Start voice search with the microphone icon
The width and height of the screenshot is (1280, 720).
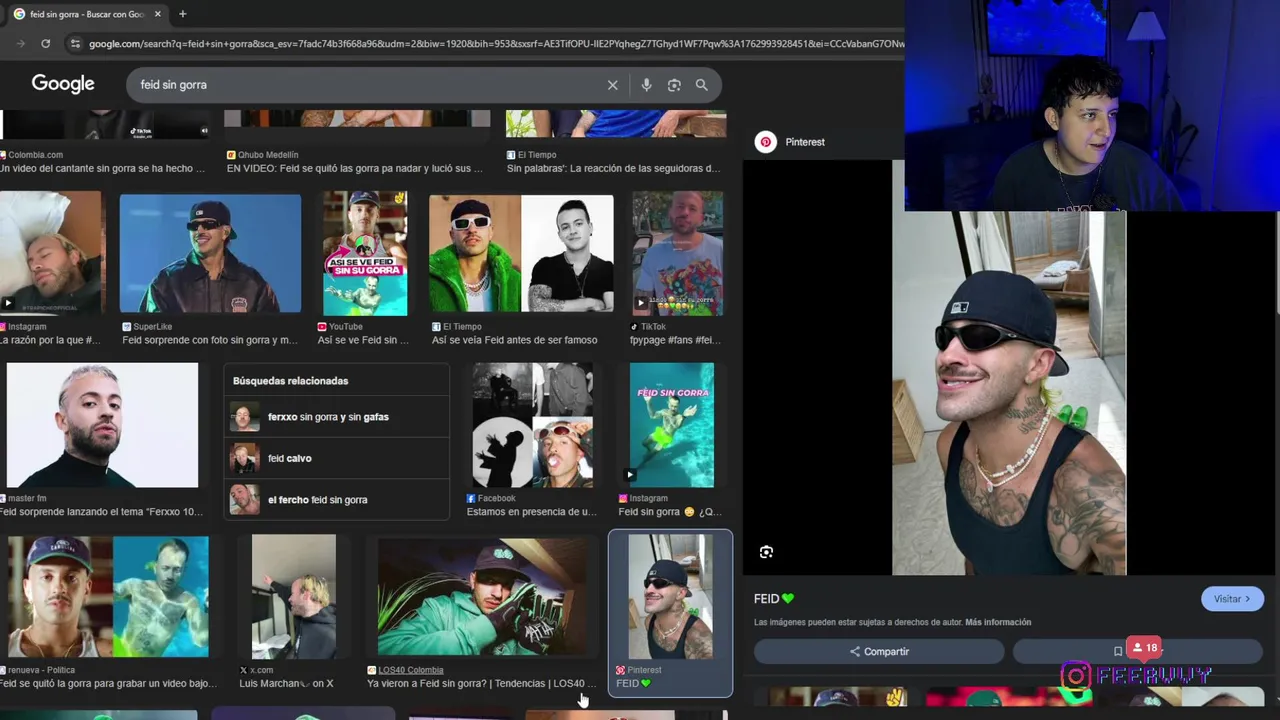click(646, 85)
